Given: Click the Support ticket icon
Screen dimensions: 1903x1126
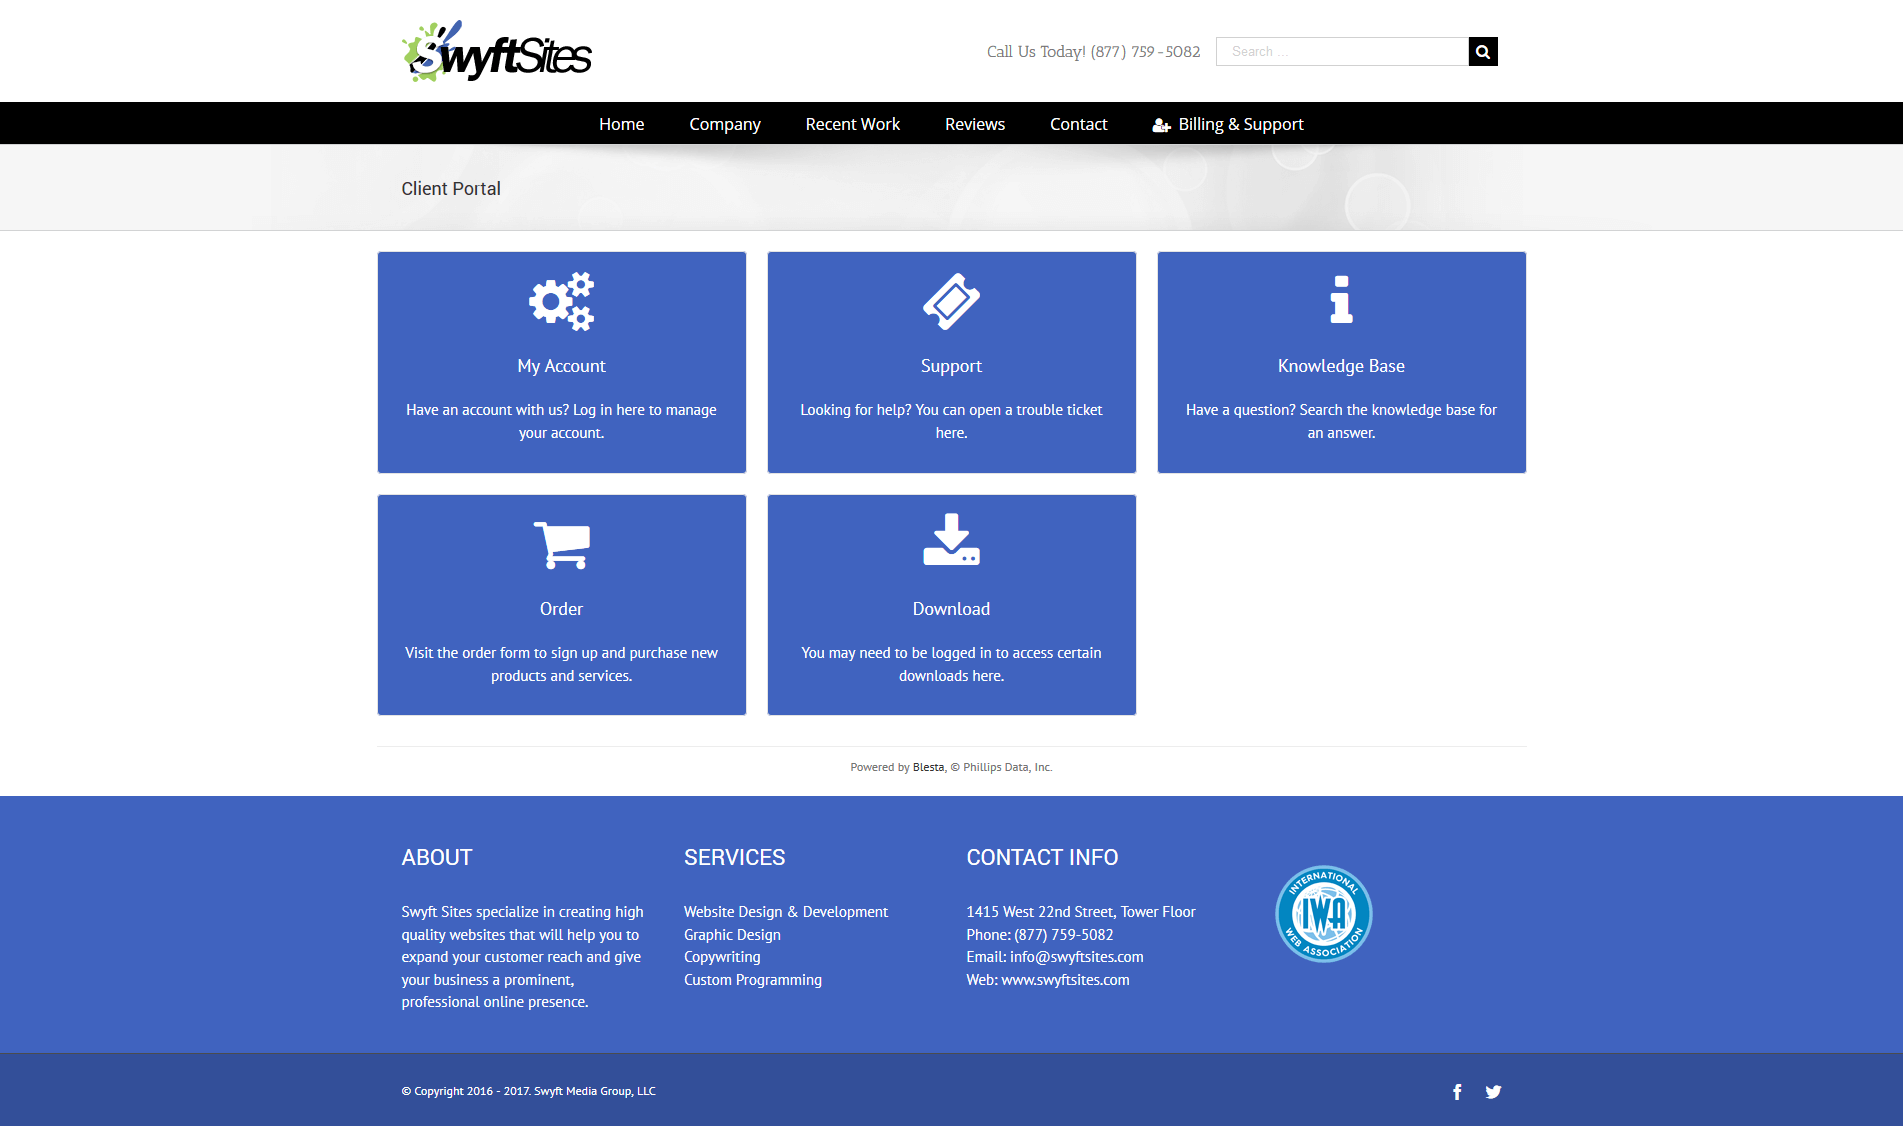Looking at the screenshot, I should tap(950, 300).
